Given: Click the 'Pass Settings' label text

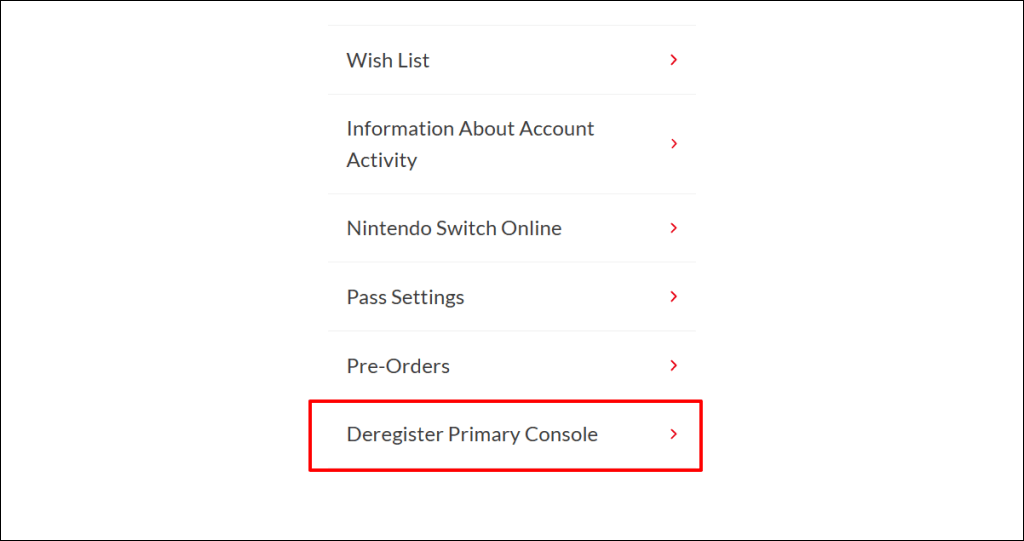Looking at the screenshot, I should pyautogui.click(x=405, y=297).
